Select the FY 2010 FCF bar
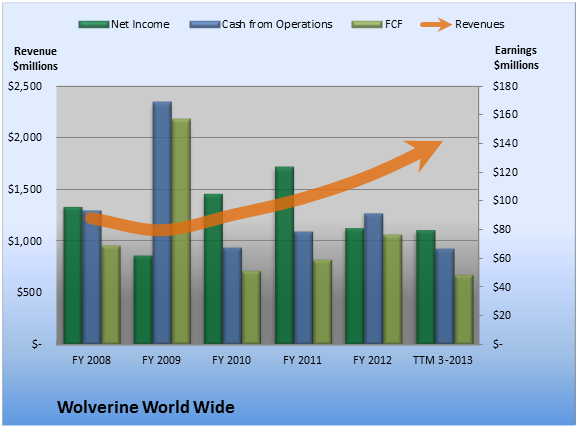The image size is (577, 427). coord(252,308)
